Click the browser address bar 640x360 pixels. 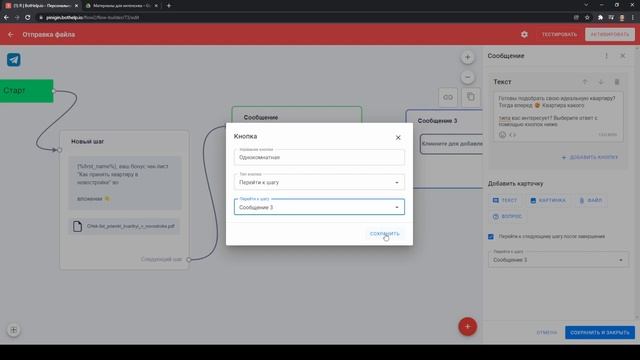click(x=302, y=18)
